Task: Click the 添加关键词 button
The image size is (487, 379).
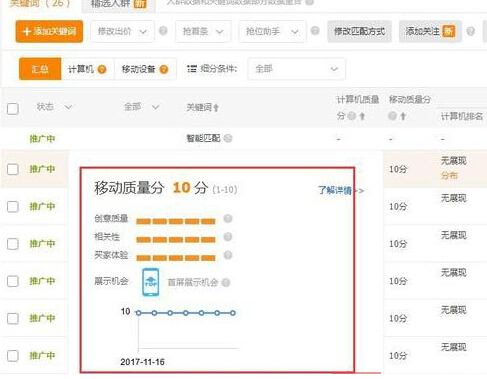Action: click(49, 32)
